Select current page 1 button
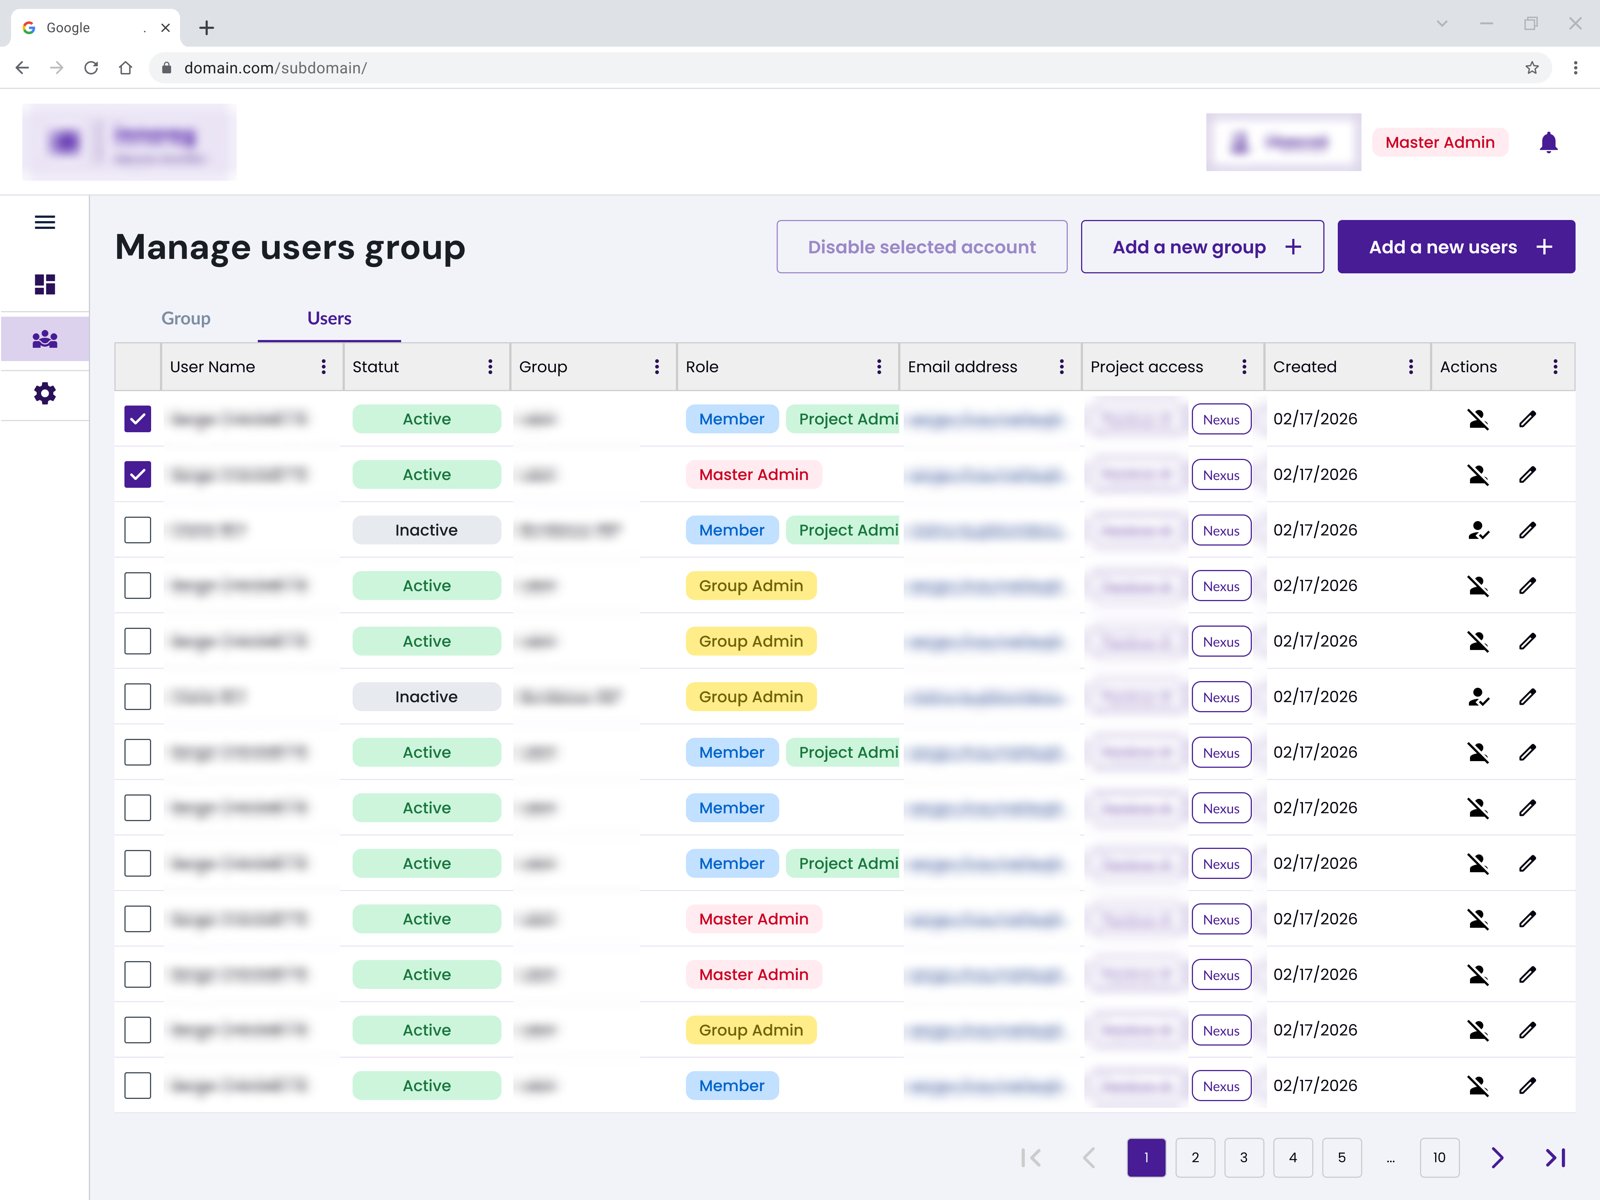This screenshot has height=1200, width=1600. pos(1146,1158)
